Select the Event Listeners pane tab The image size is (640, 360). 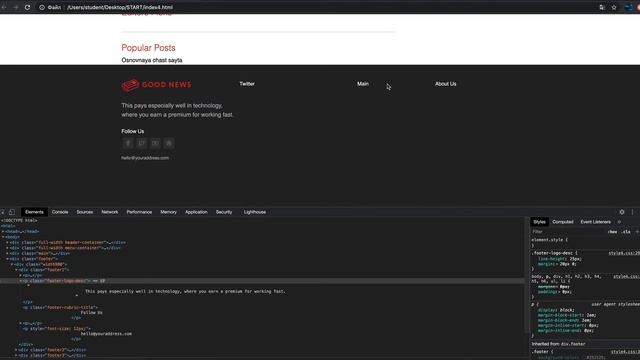[596, 222]
